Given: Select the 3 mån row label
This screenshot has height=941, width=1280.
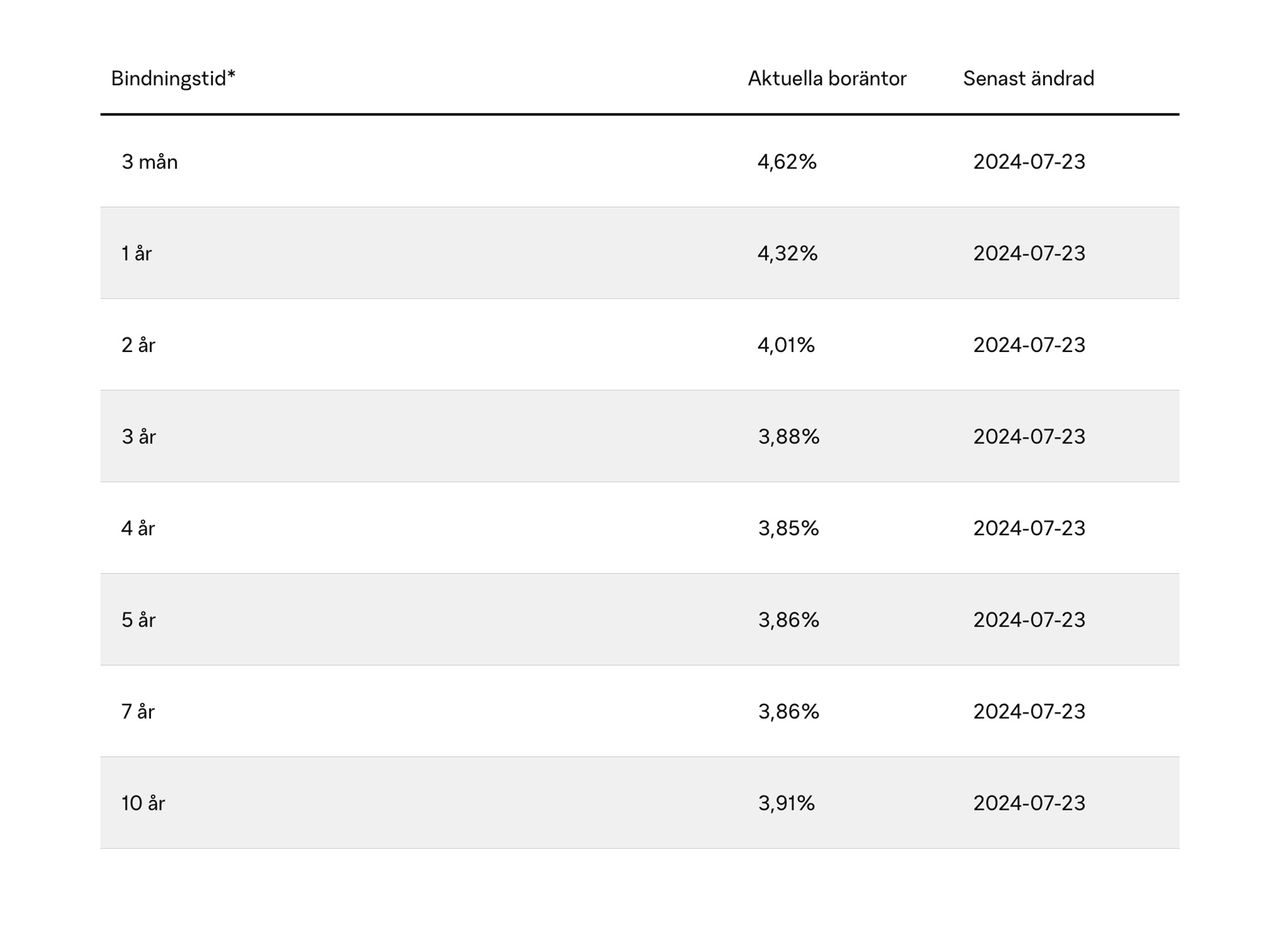Looking at the screenshot, I should click(x=150, y=162).
